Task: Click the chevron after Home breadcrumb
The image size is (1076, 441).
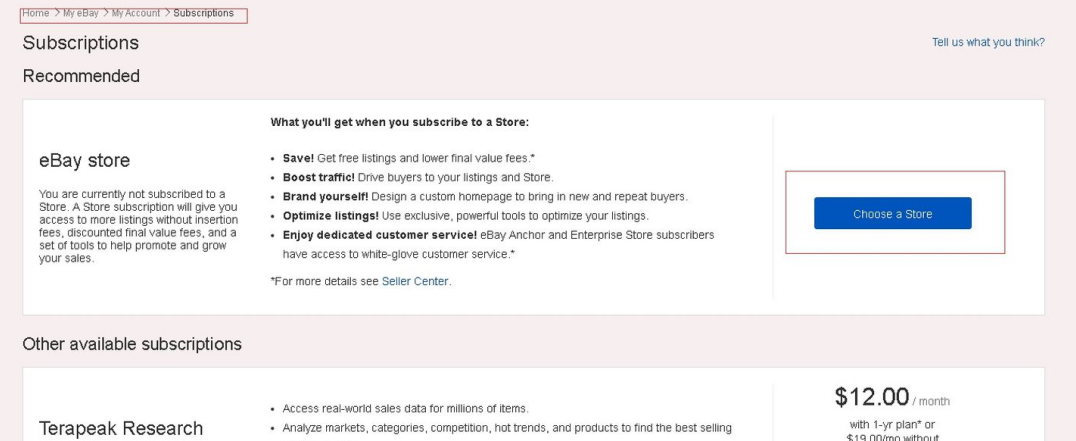Action: click(x=56, y=13)
